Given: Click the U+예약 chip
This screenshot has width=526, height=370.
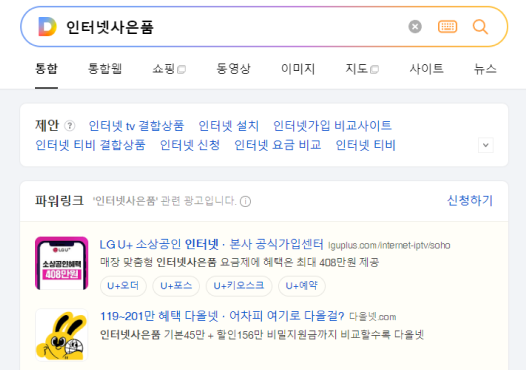Looking at the screenshot, I should (x=302, y=286).
